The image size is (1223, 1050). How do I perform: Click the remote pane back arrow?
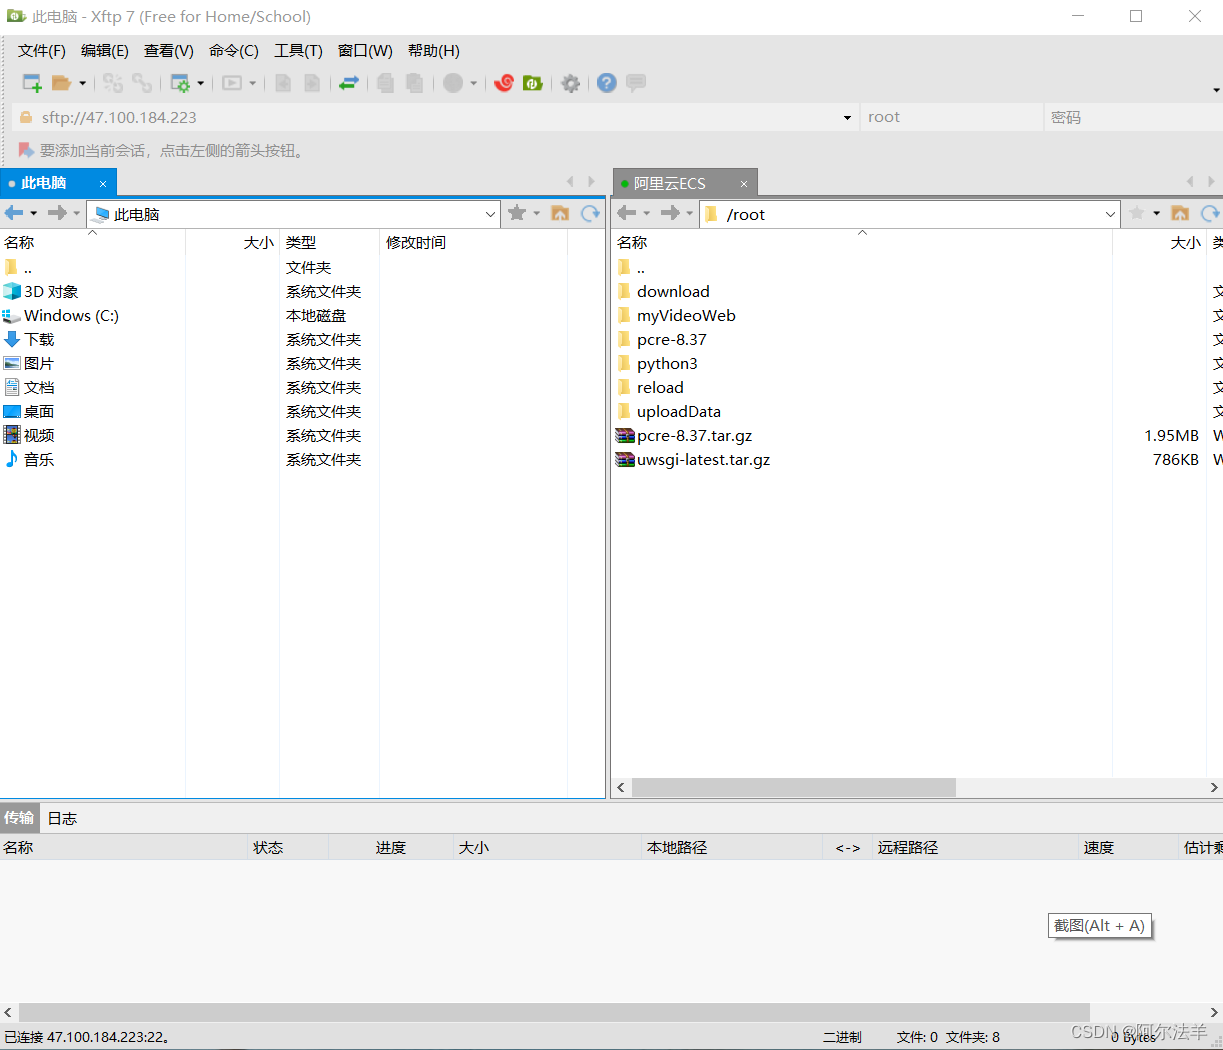click(x=627, y=213)
